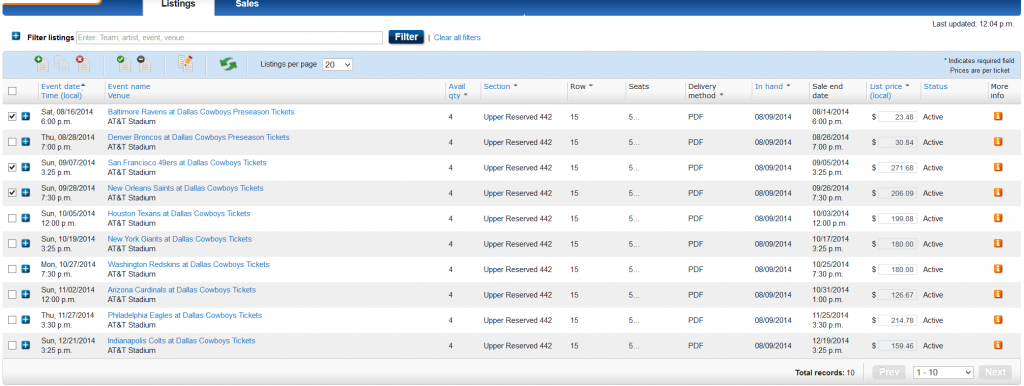Toggle the select-all listings header checkbox

tap(12, 91)
